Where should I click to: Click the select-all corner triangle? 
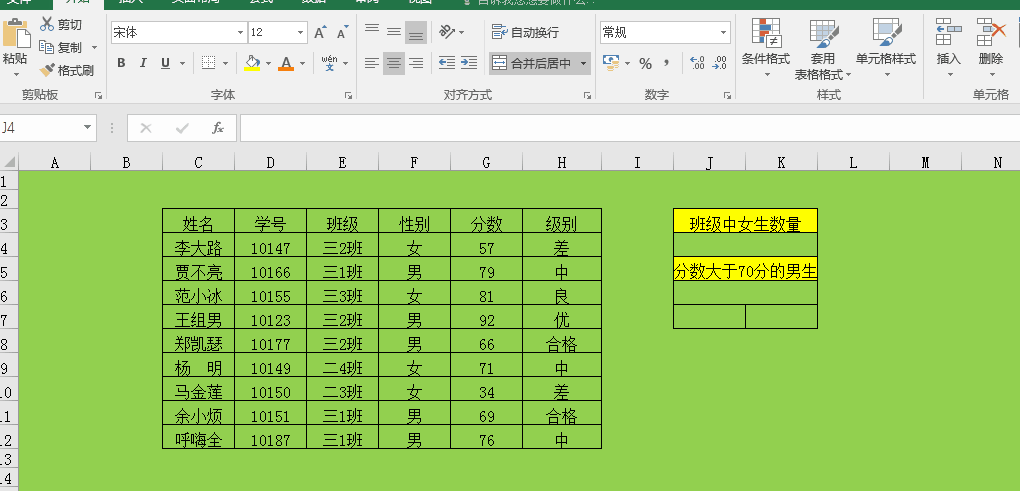[x=9, y=163]
